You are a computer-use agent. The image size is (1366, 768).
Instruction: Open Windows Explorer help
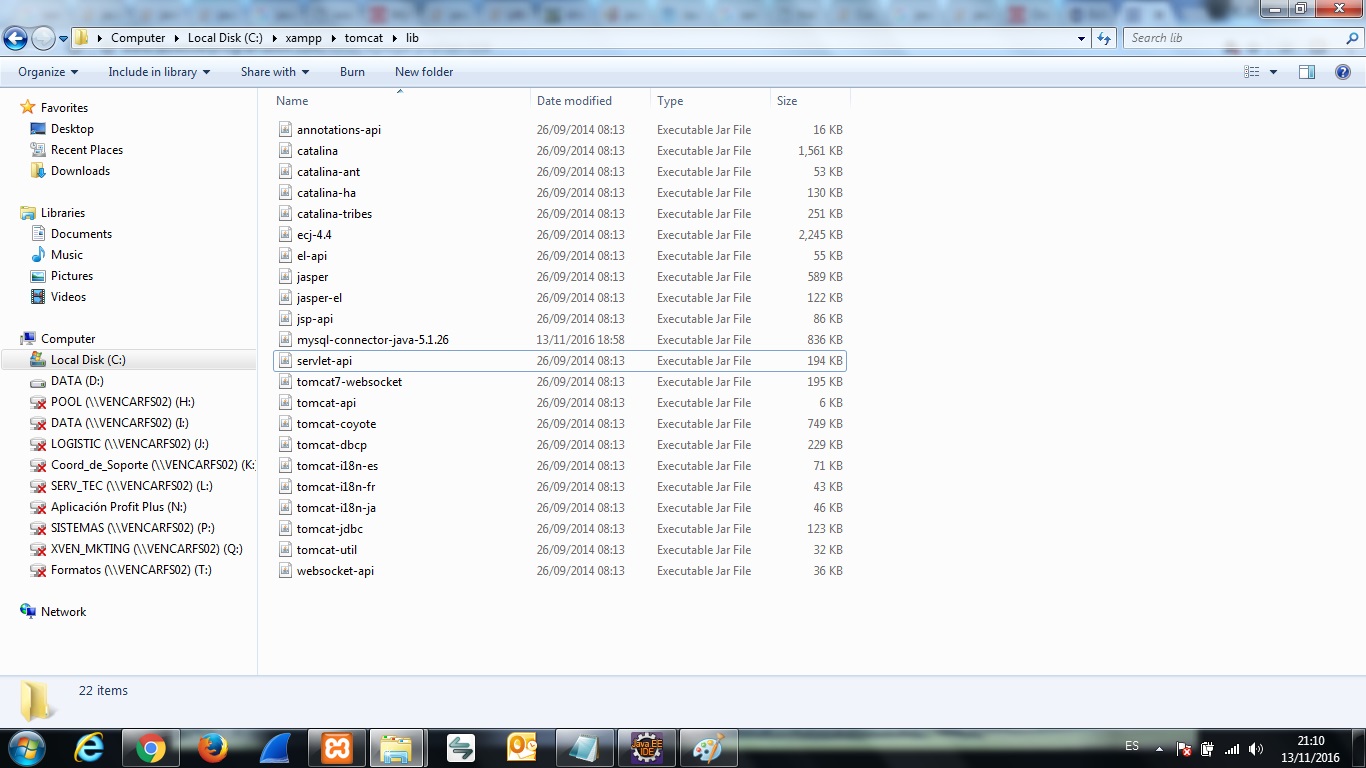point(1343,72)
